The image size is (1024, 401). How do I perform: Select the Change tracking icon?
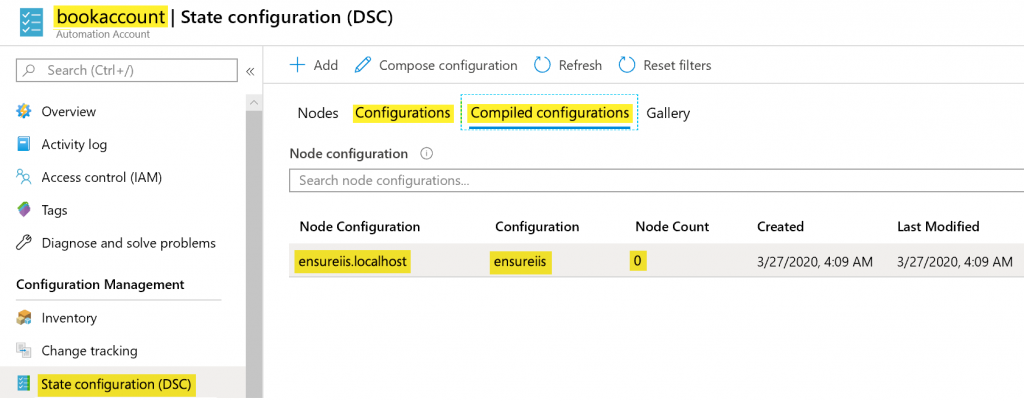pos(24,351)
